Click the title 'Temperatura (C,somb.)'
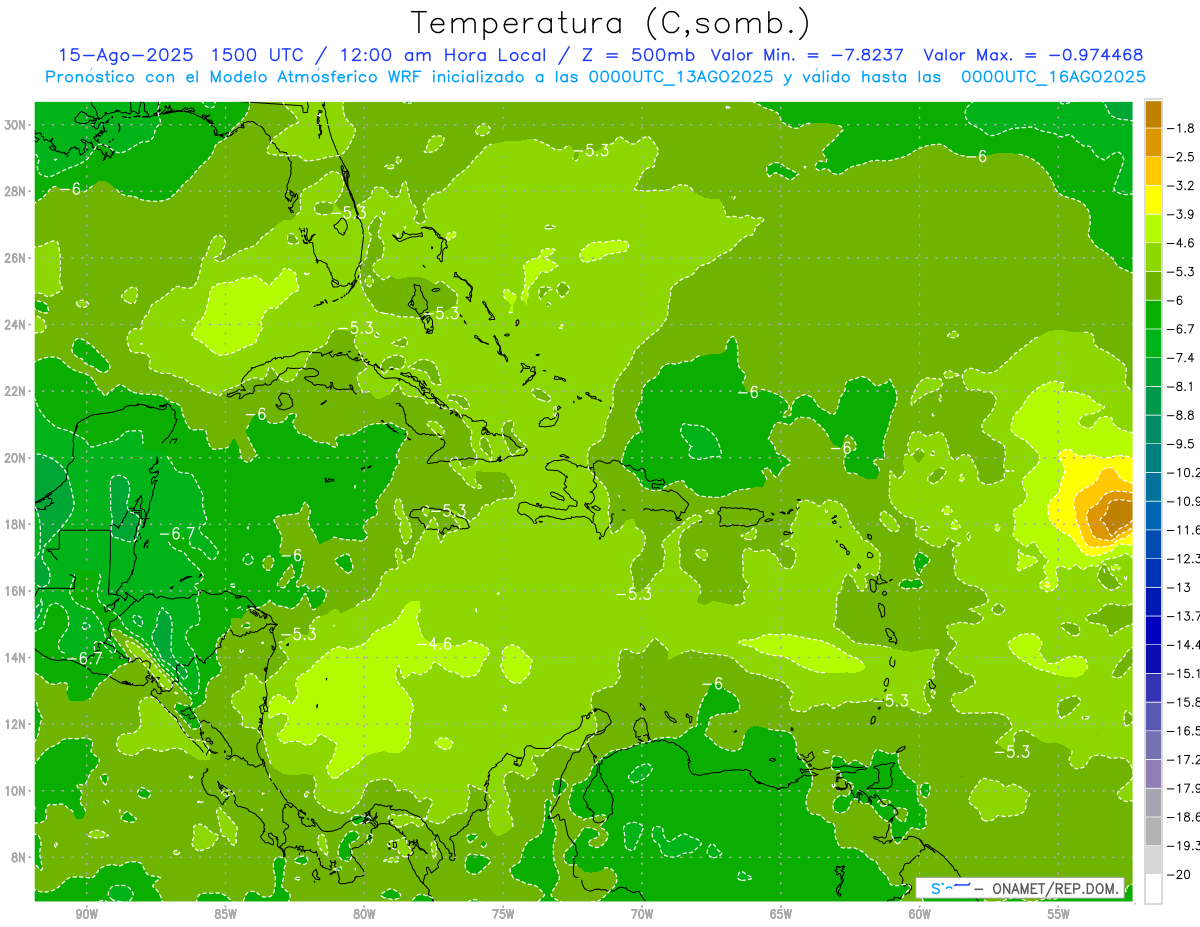Screen dimensions: 1200x927 point(610,24)
